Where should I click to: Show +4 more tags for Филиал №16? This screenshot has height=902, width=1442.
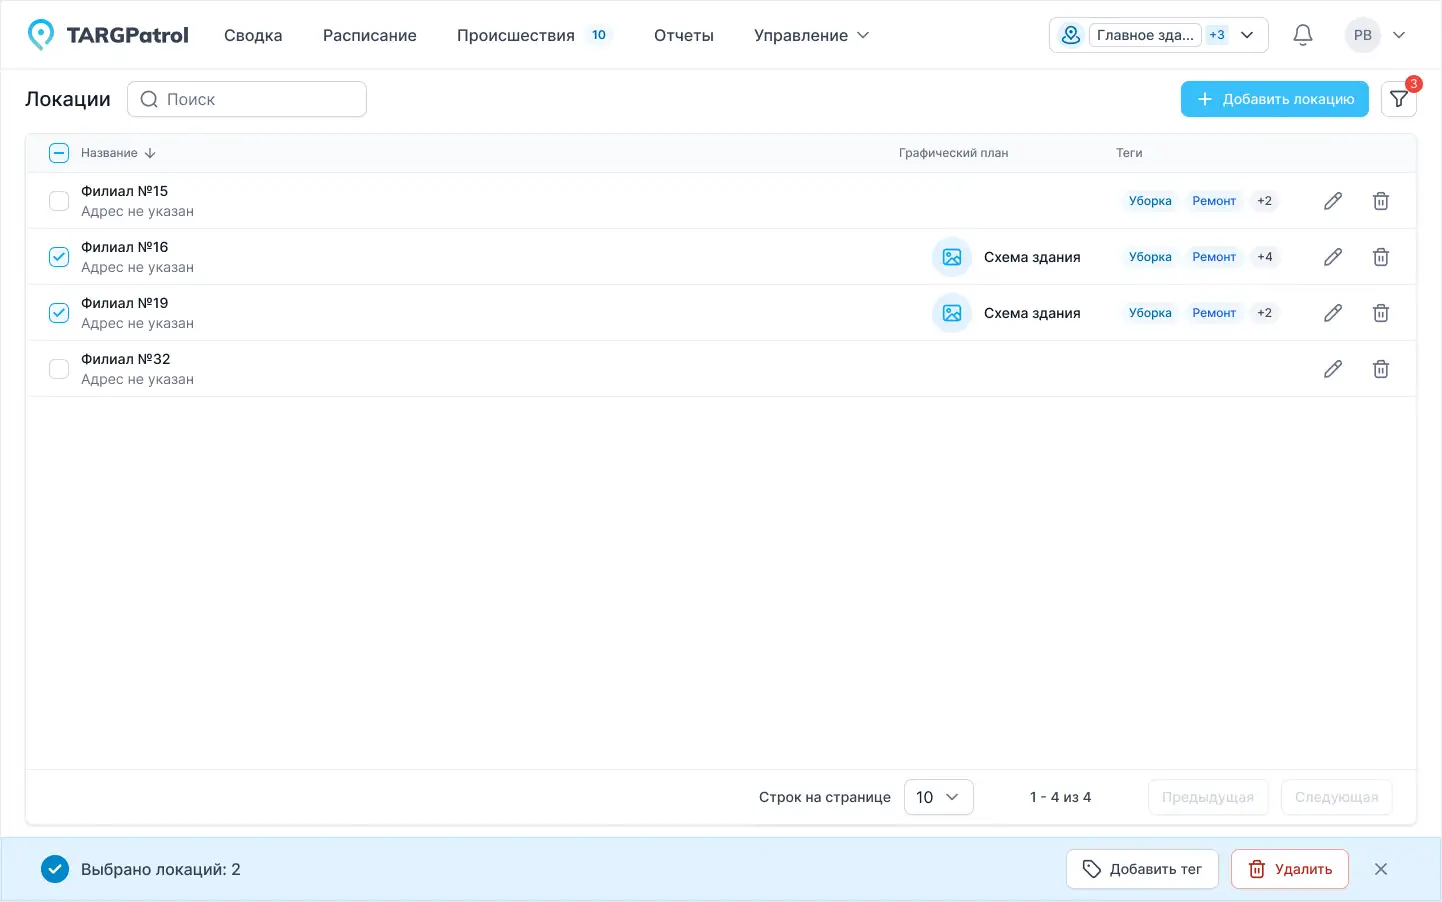tap(1265, 257)
